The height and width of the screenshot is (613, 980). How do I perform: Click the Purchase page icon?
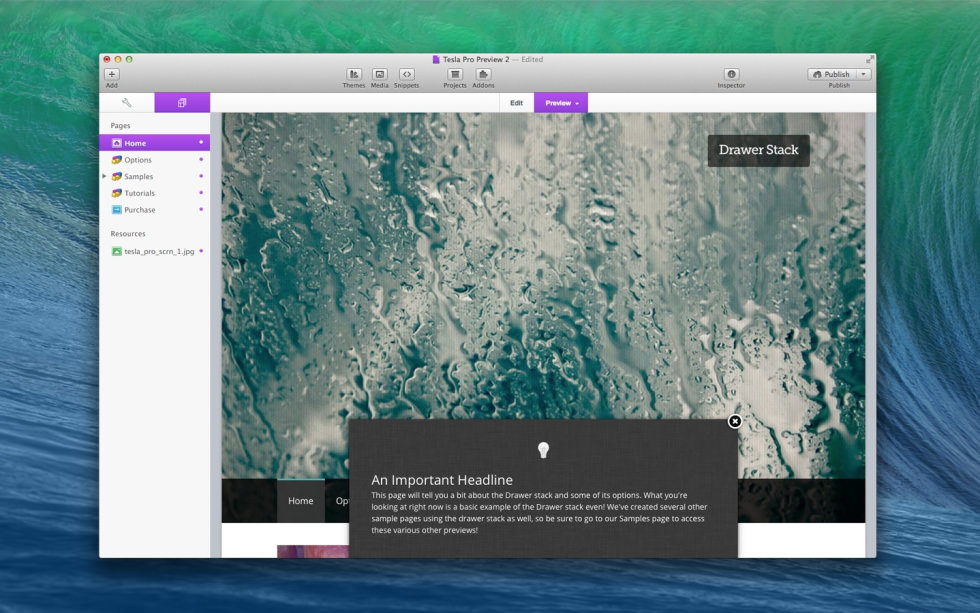coord(116,210)
